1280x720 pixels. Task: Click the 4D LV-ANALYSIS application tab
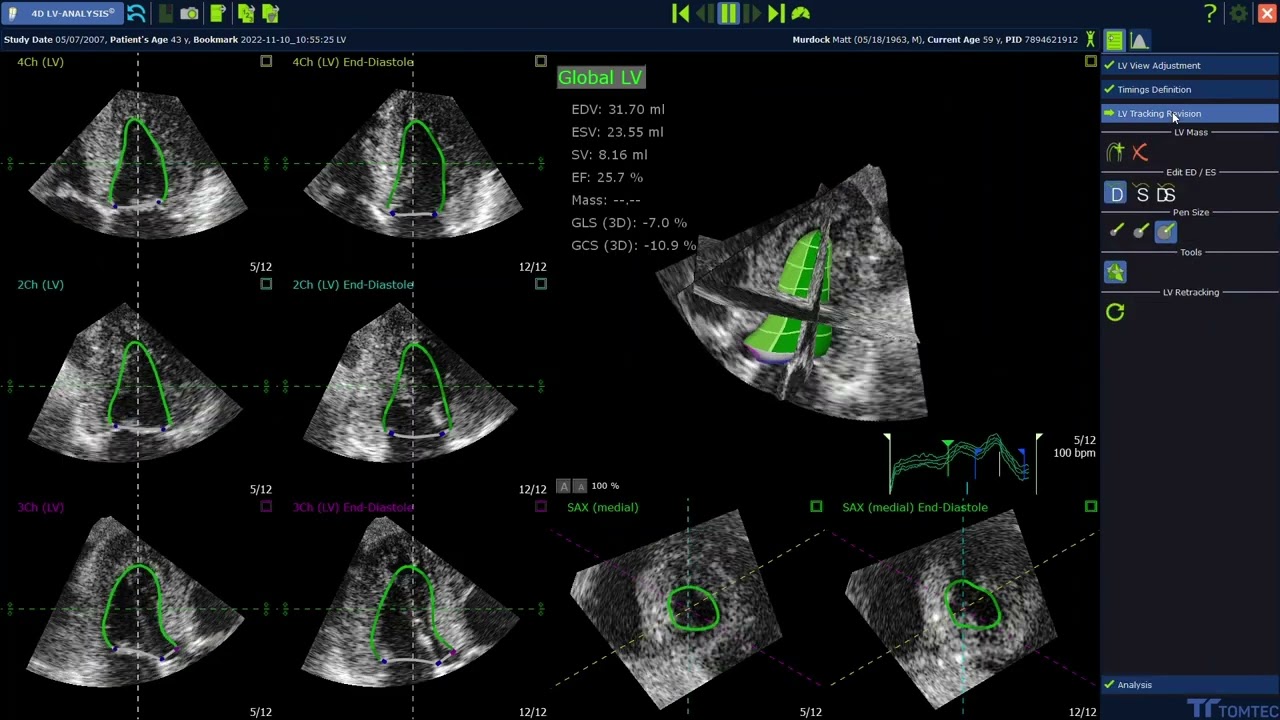63,14
